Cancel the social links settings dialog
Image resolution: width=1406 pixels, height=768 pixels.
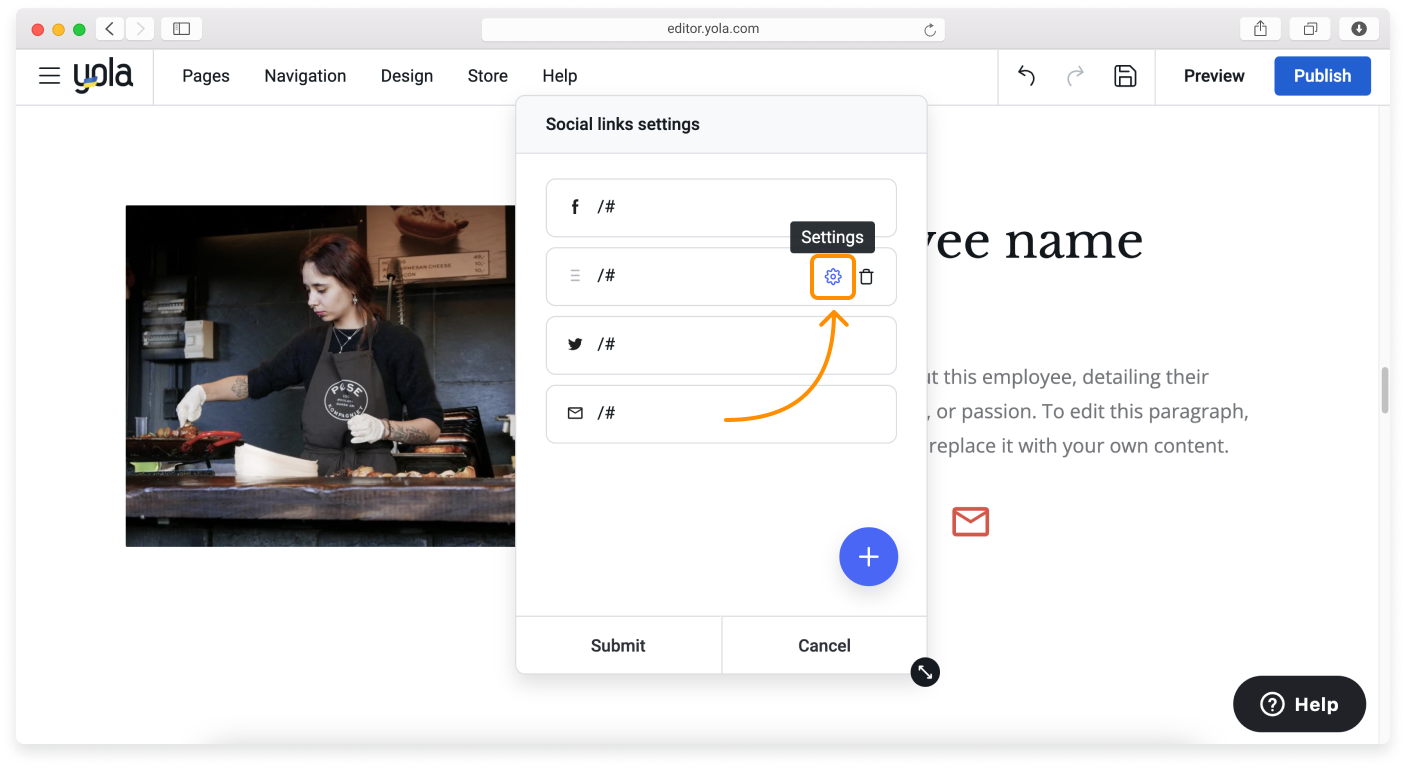824,646
